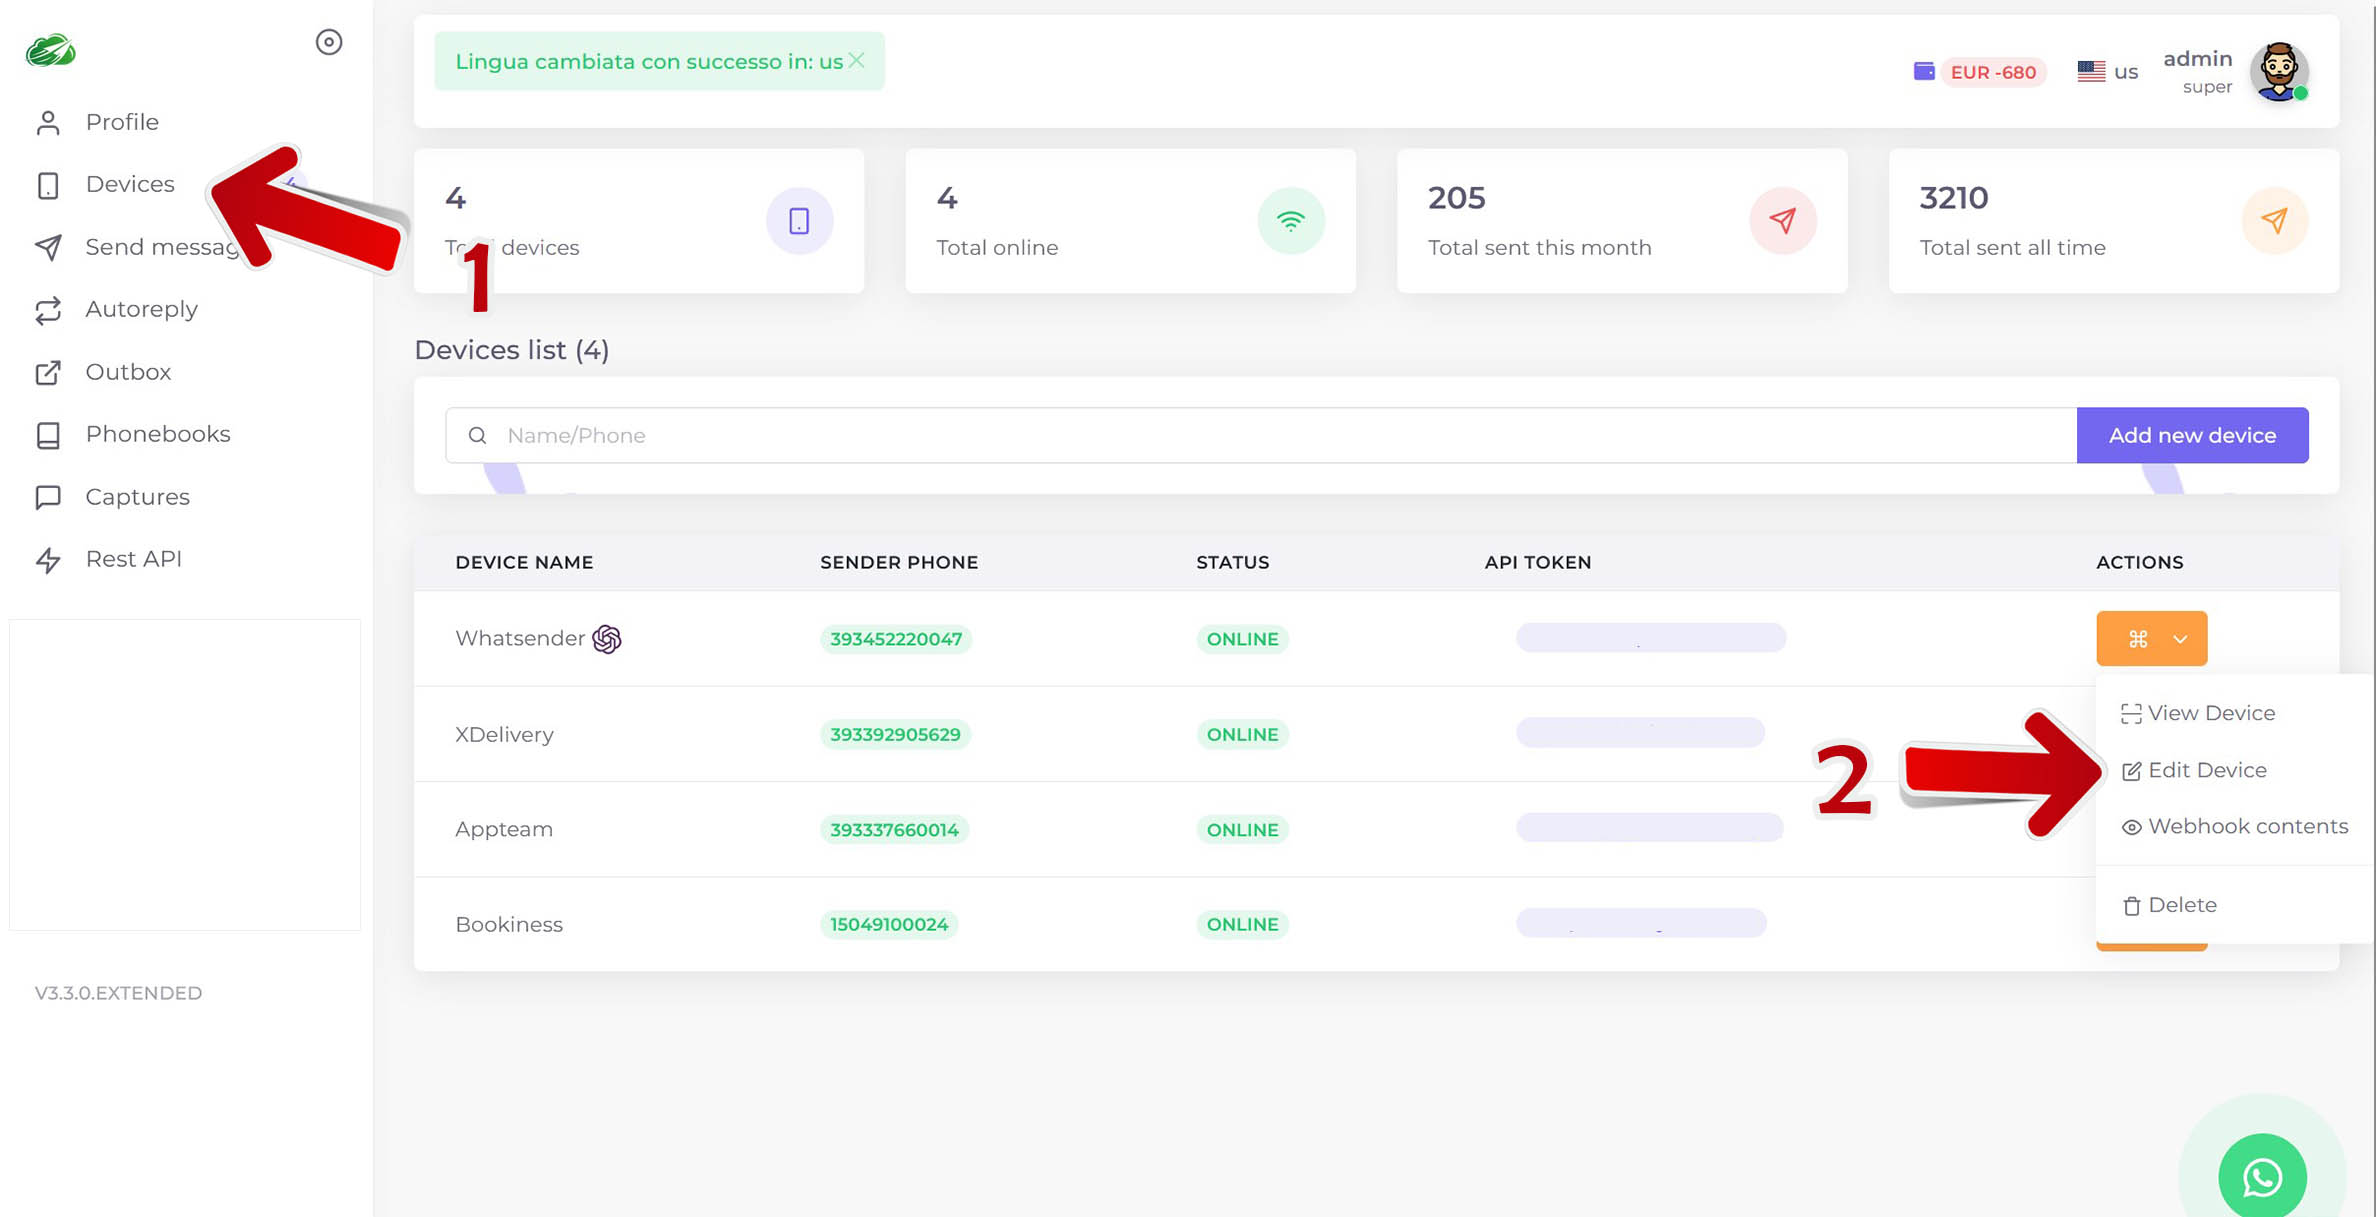Viewport: 2376px width, 1217px height.
Task: Click the Add new device button
Action: (2192, 435)
